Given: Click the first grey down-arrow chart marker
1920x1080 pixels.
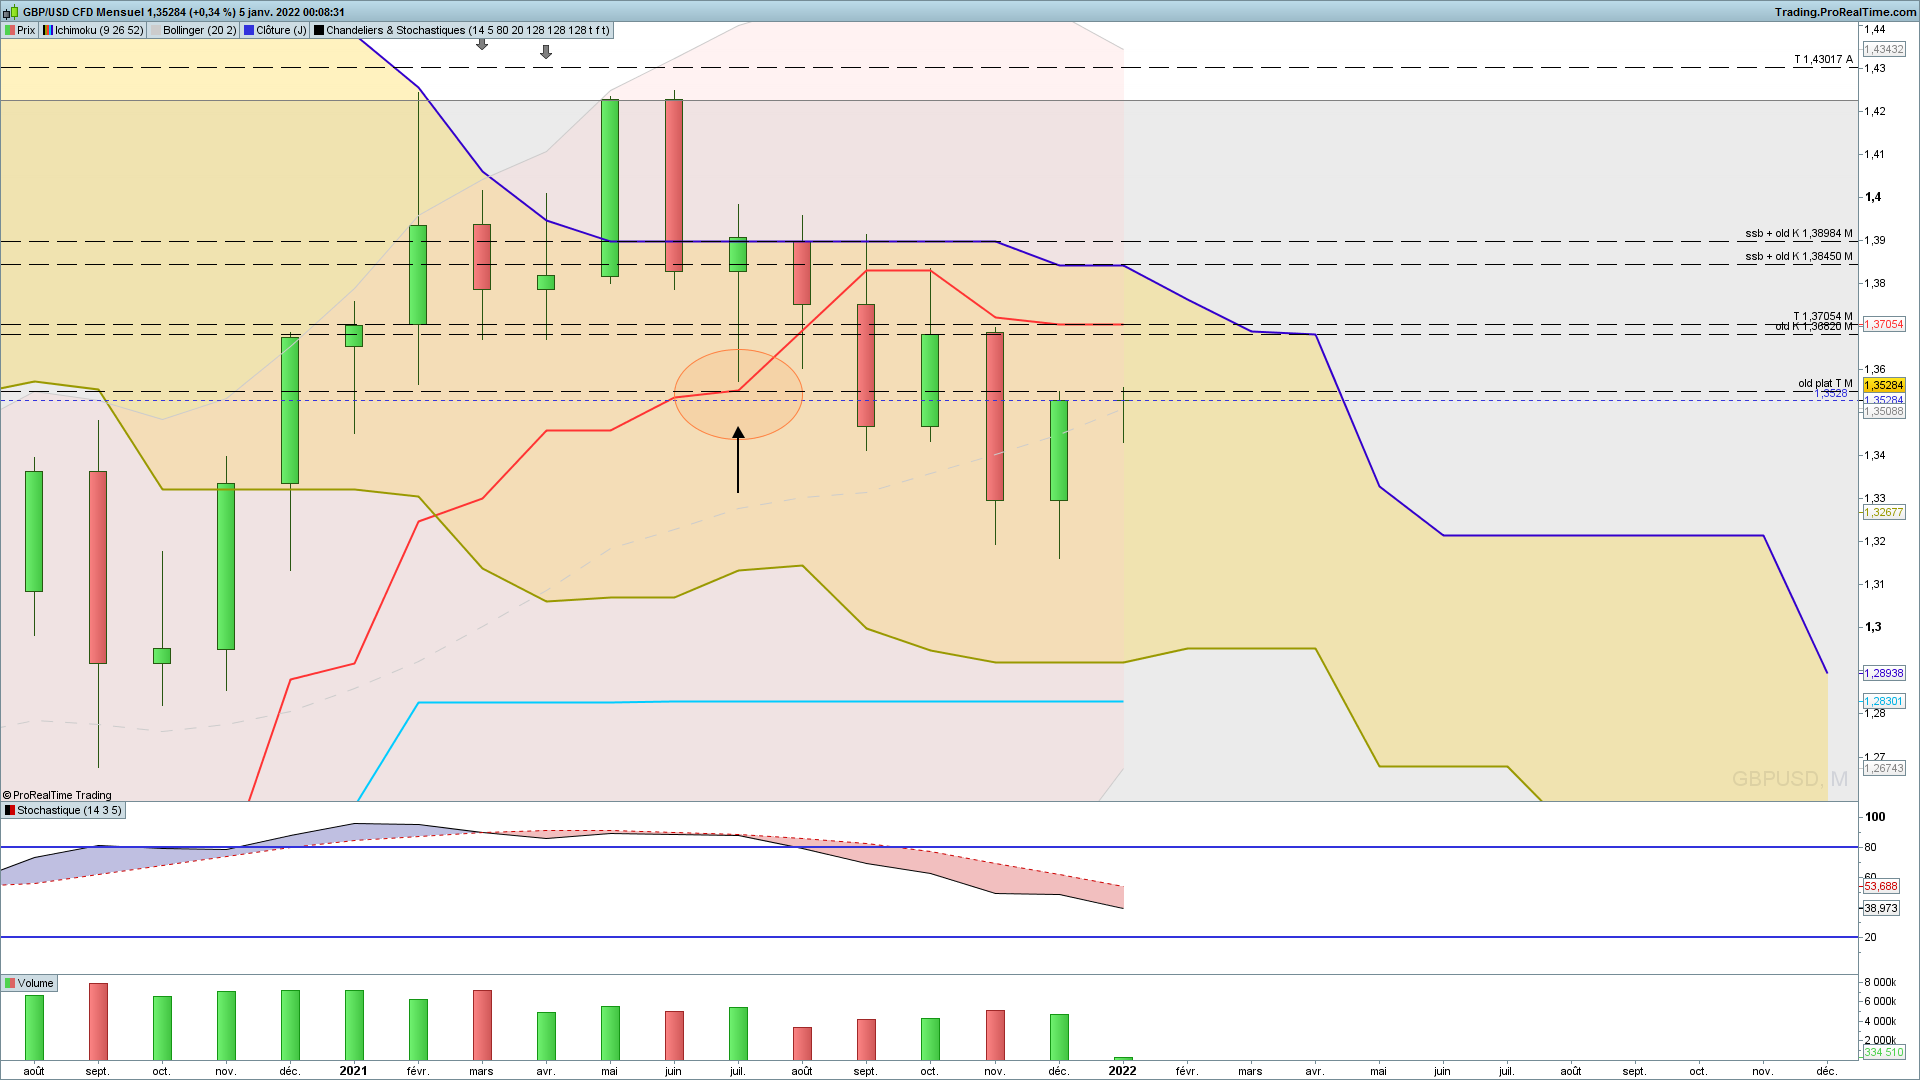Looking at the screenshot, I should [x=482, y=44].
